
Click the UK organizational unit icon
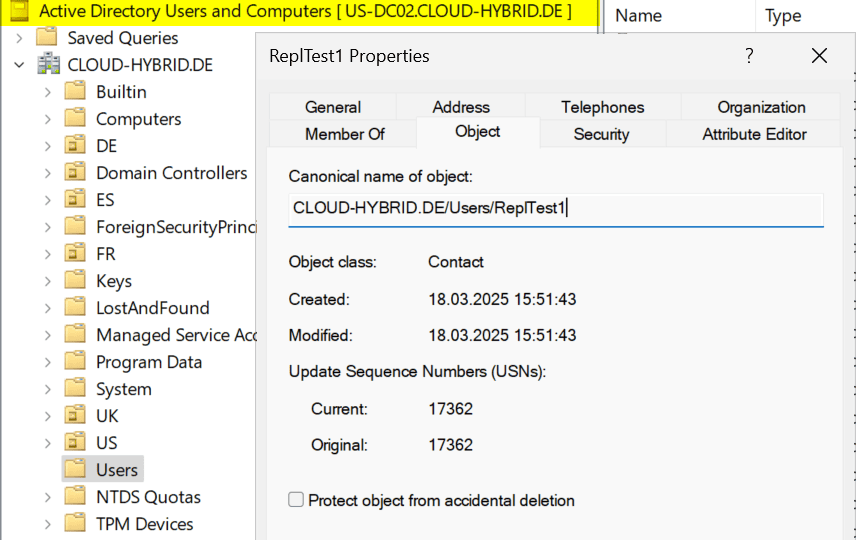pyautogui.click(x=75, y=416)
